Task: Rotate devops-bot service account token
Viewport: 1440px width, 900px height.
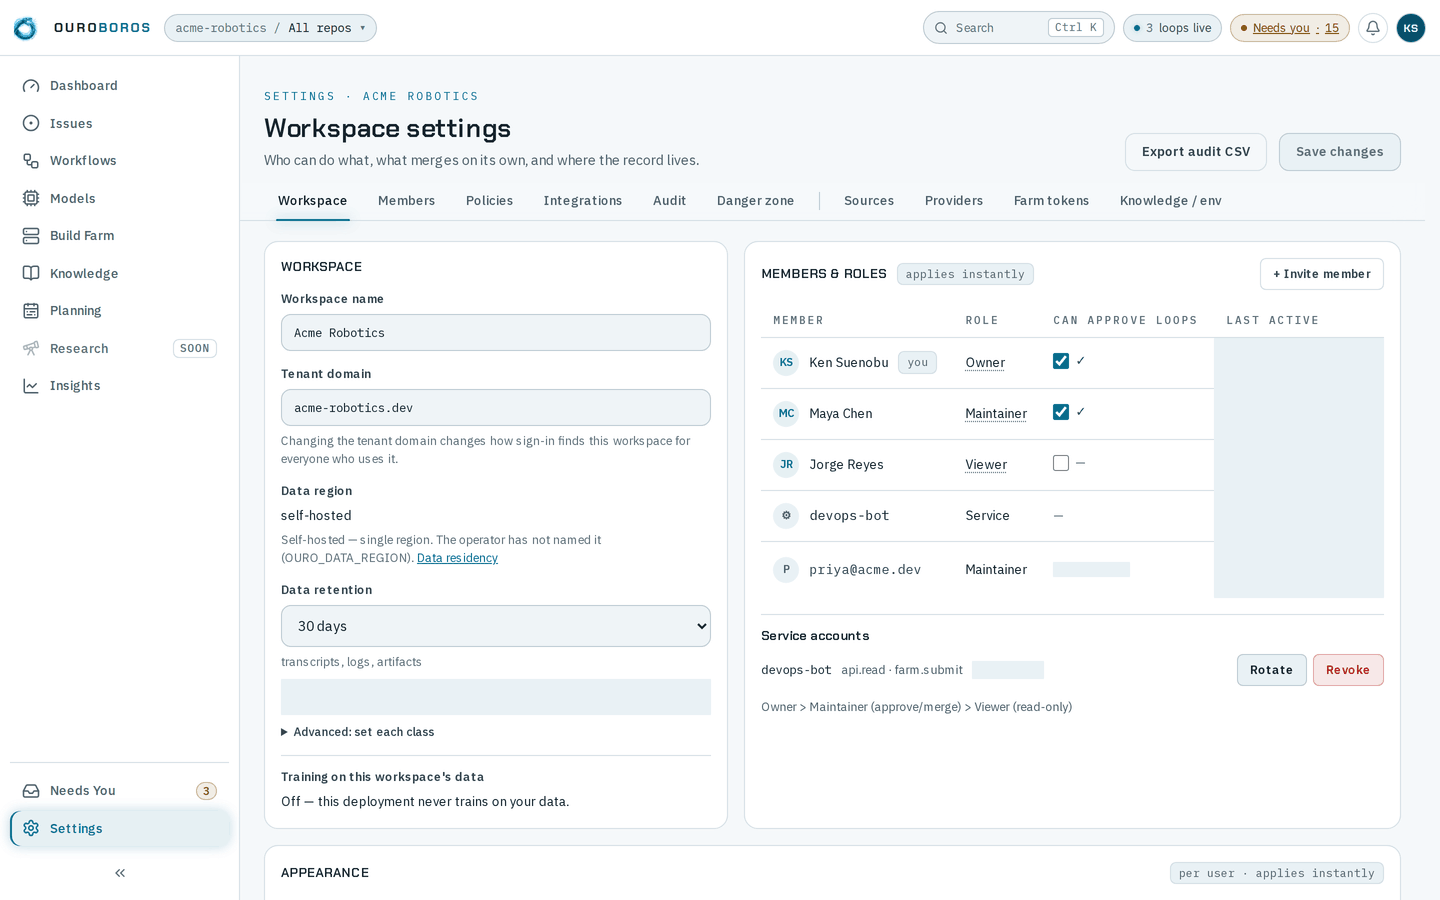Action: (1272, 670)
